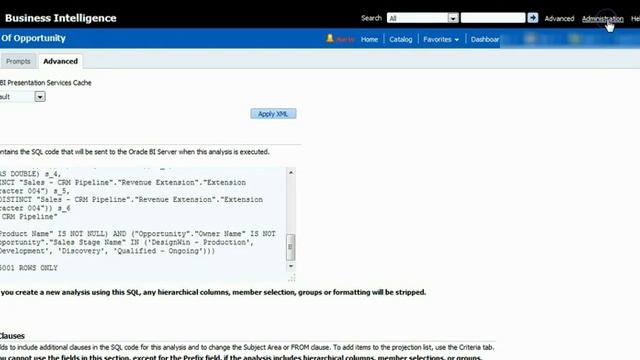640x360 pixels.
Task: Click the 'BI Presentation Services Cache' label
Action: 45,83
